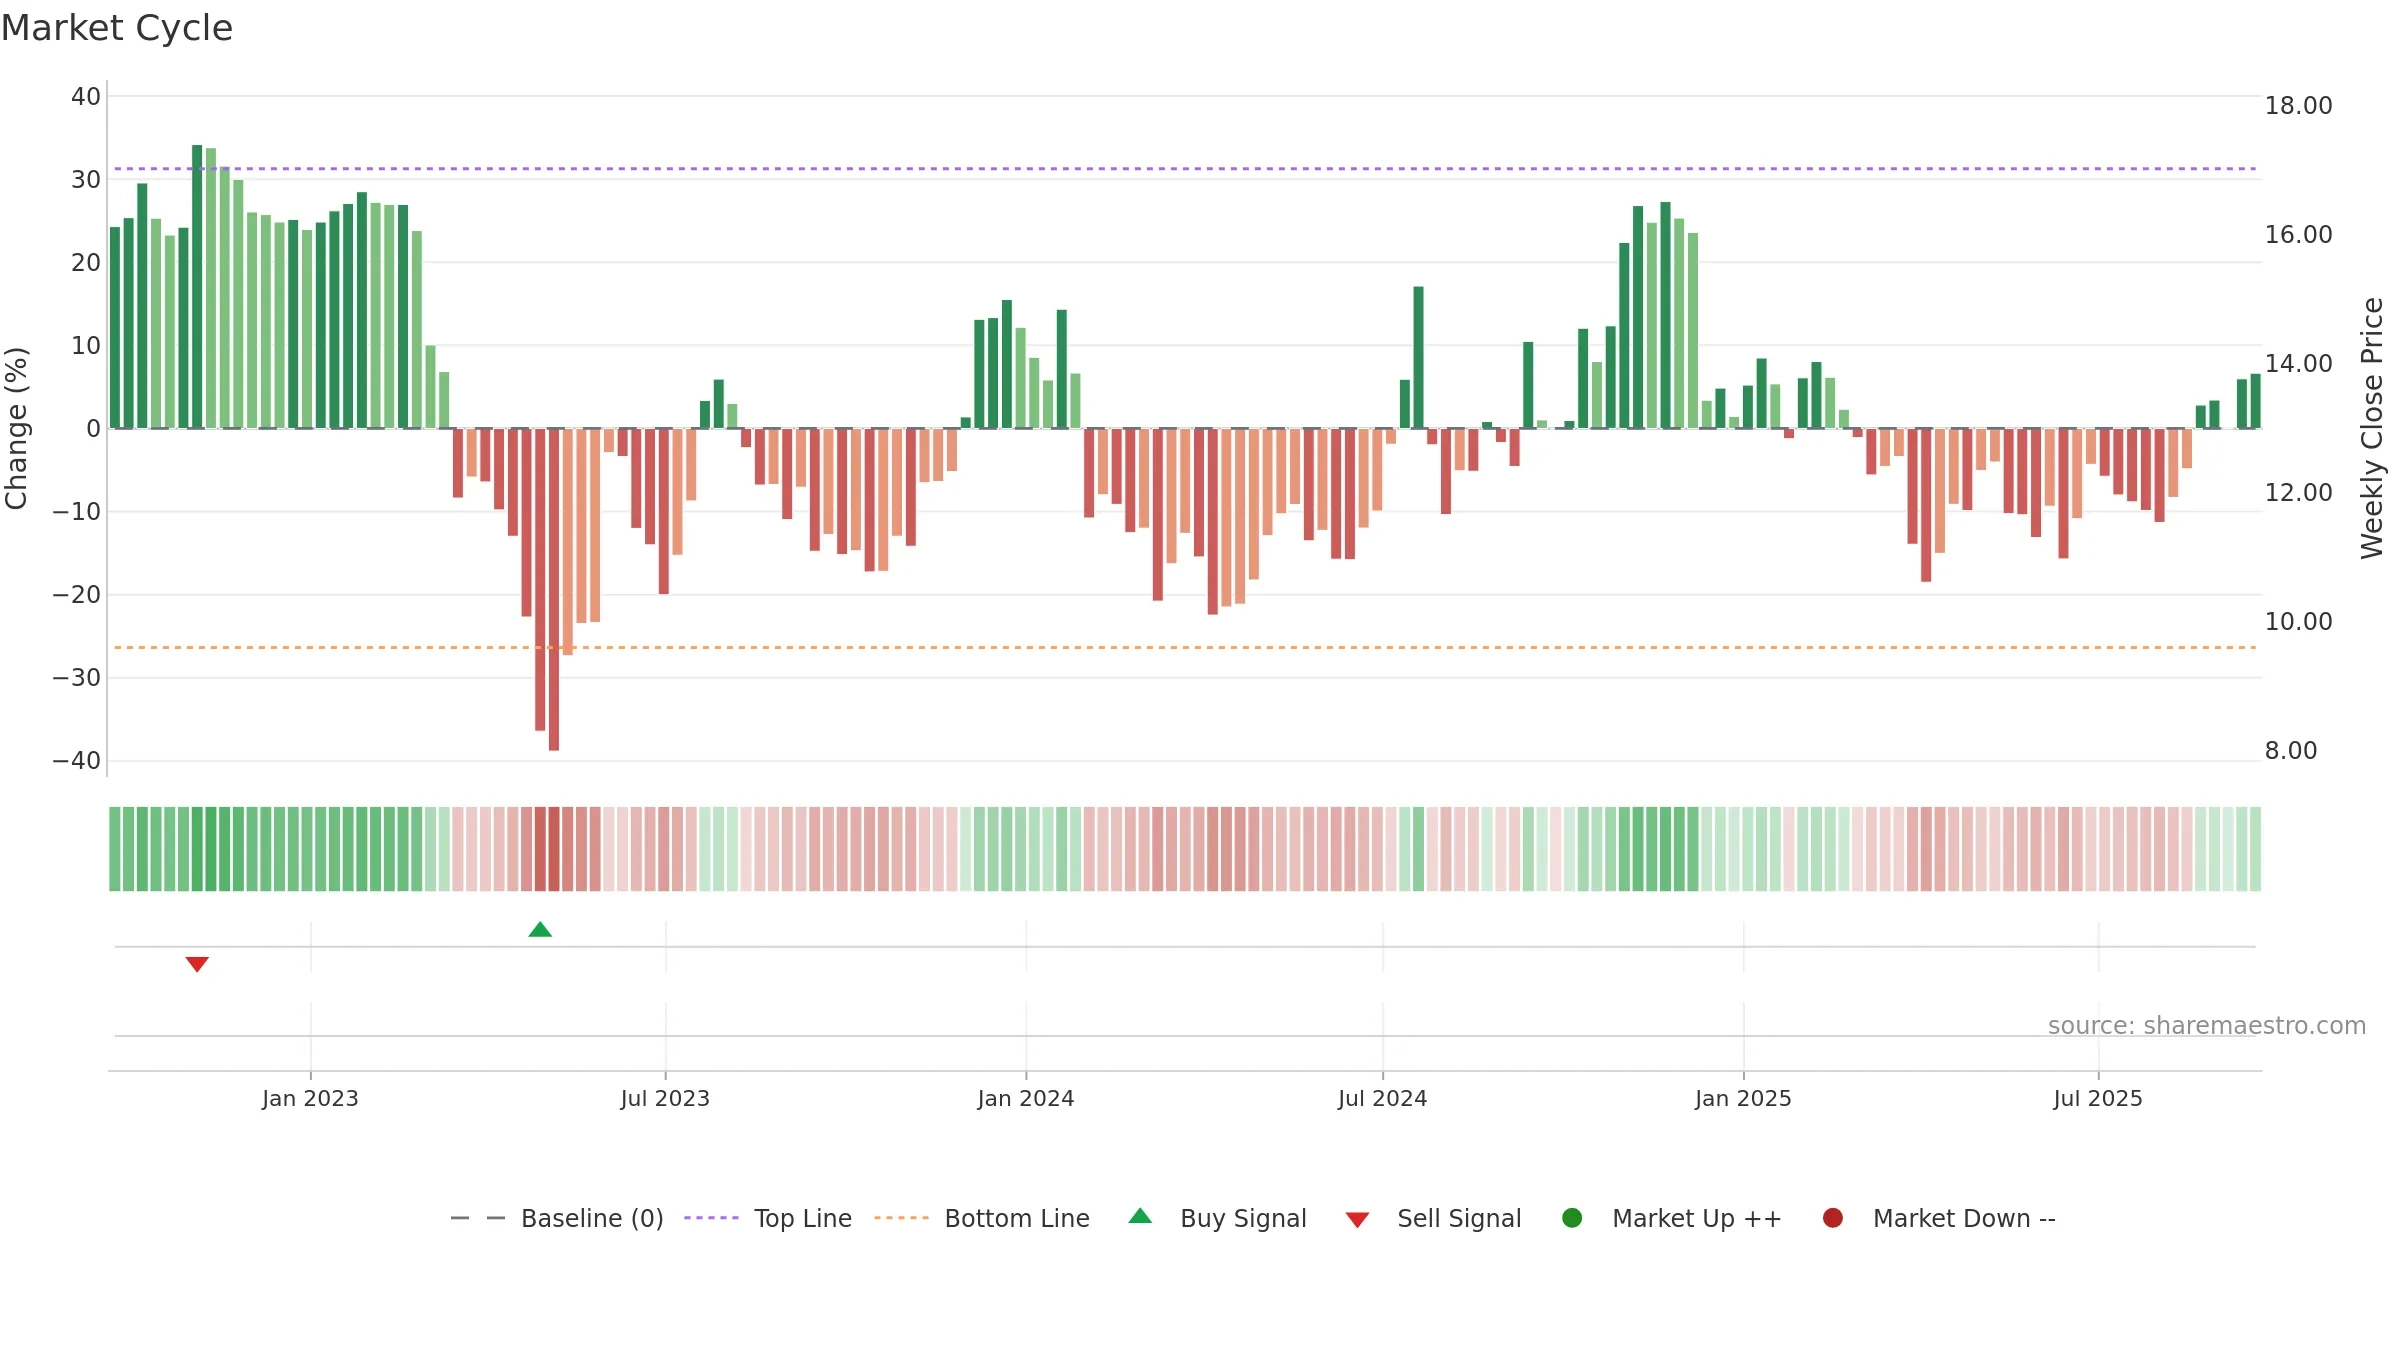Click the orange dotted line legend sample
The width and height of the screenshot is (2400, 1350).
click(x=901, y=1218)
